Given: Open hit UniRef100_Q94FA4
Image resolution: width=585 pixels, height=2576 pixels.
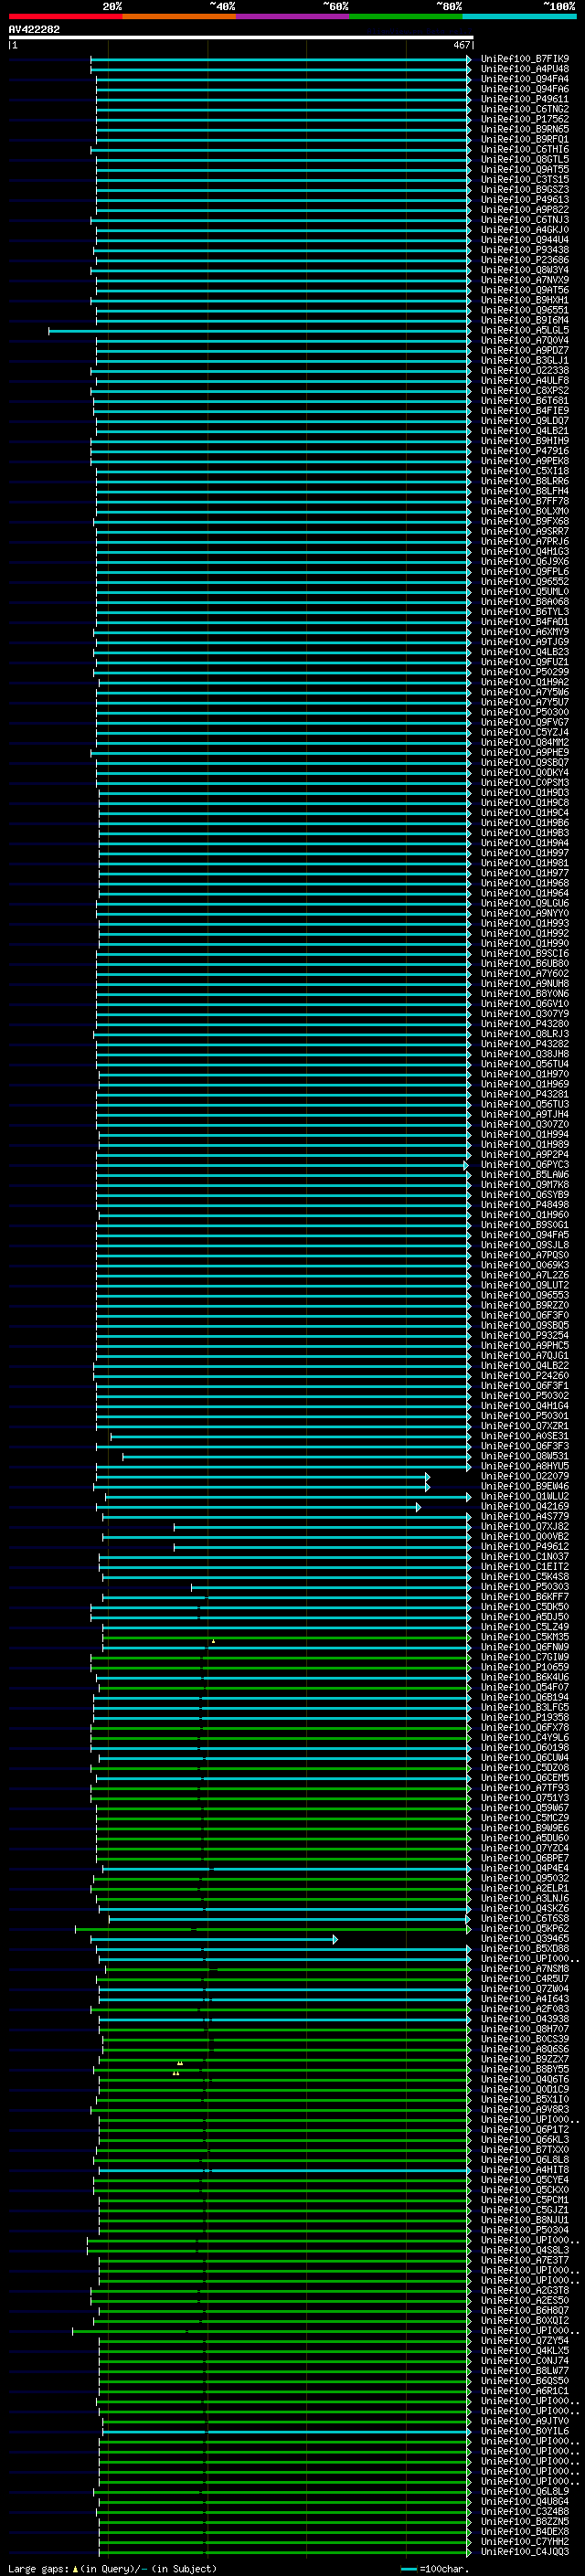Looking at the screenshot, I should 525,79.
